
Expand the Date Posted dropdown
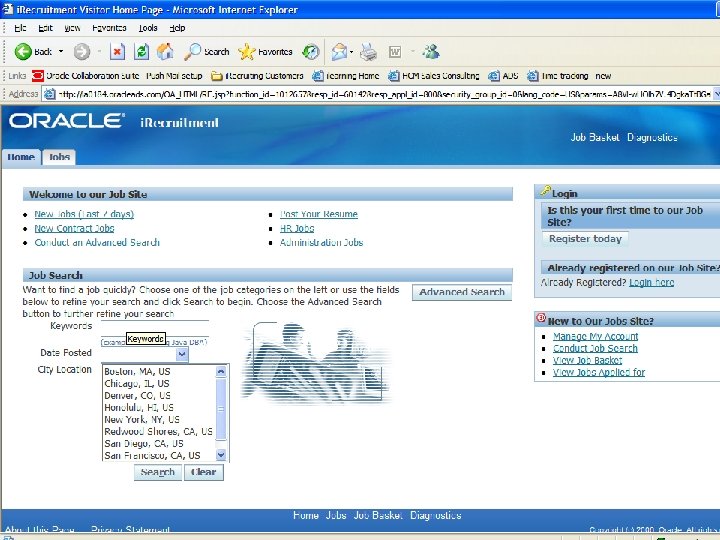182,354
